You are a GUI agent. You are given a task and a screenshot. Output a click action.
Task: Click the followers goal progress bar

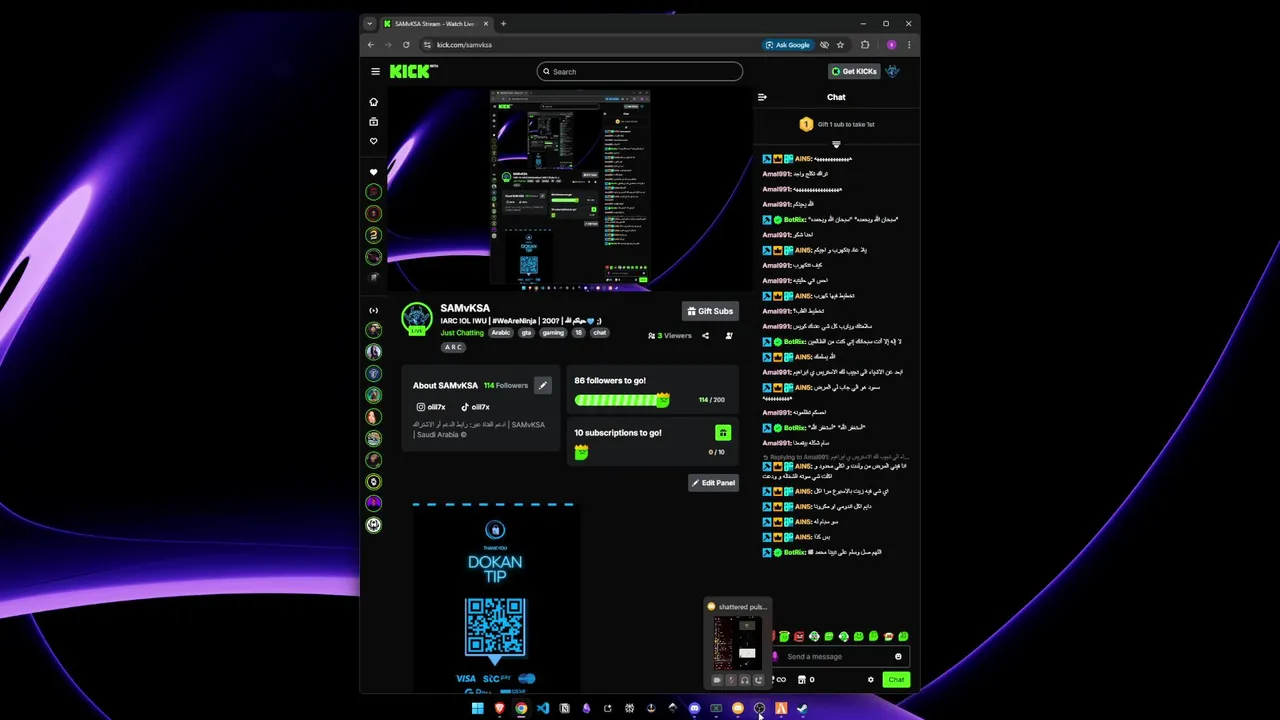tap(622, 400)
